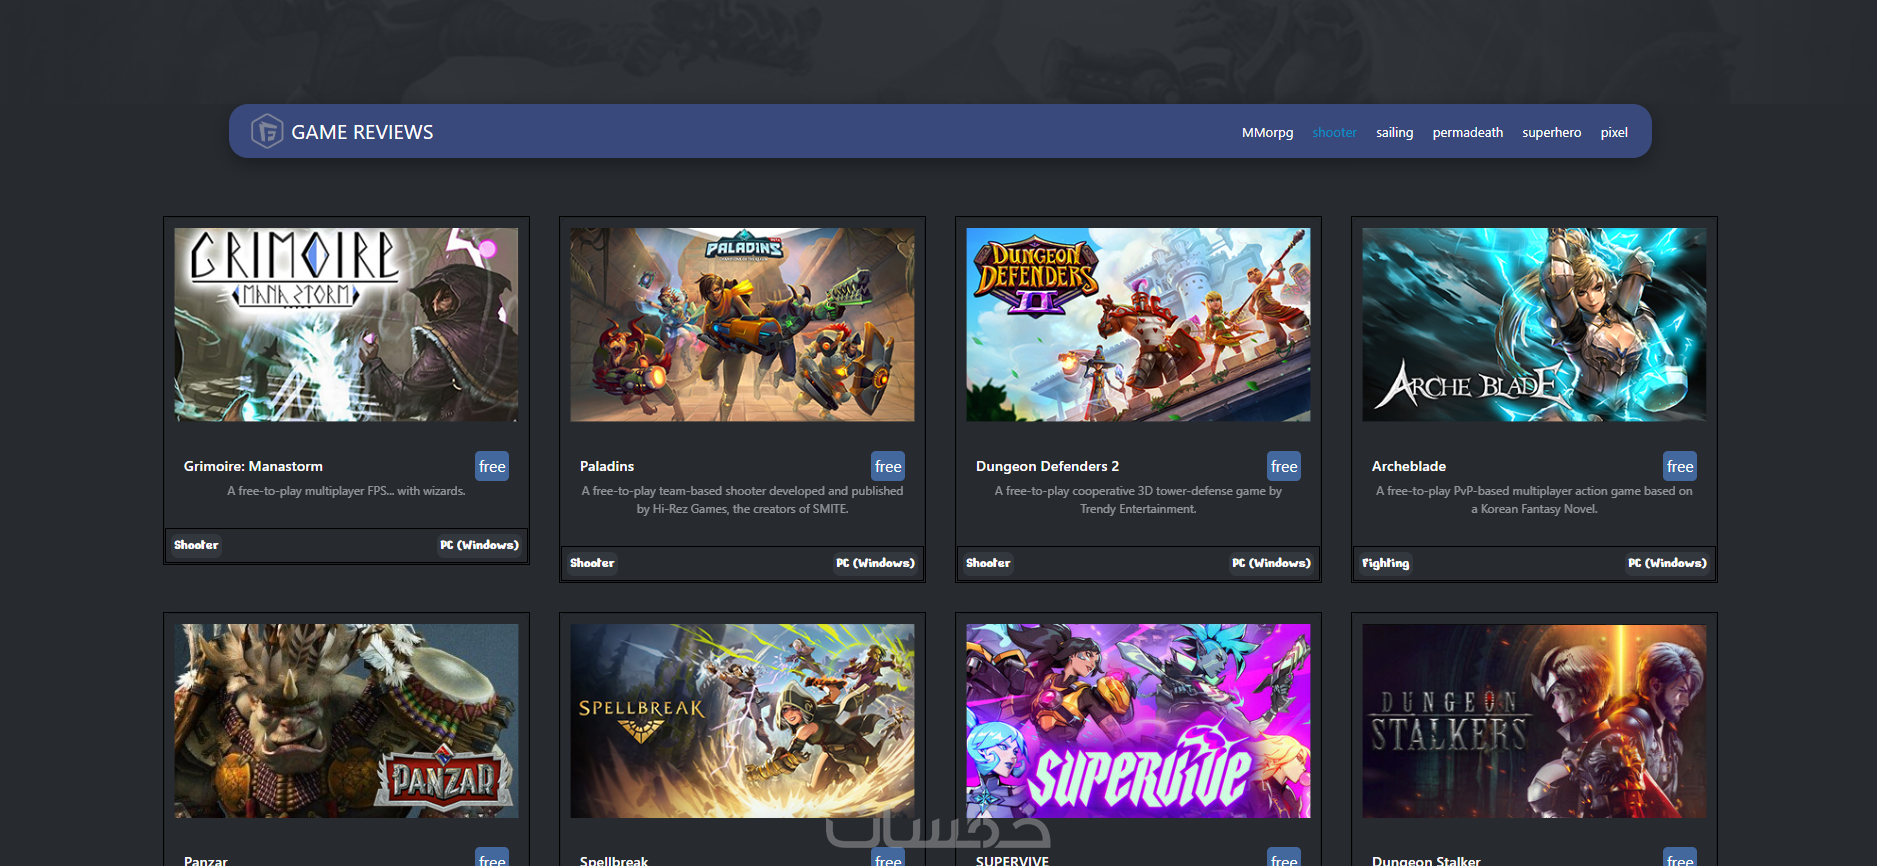The height and width of the screenshot is (866, 1877).
Task: Select the pixel category
Action: [x=1613, y=132]
